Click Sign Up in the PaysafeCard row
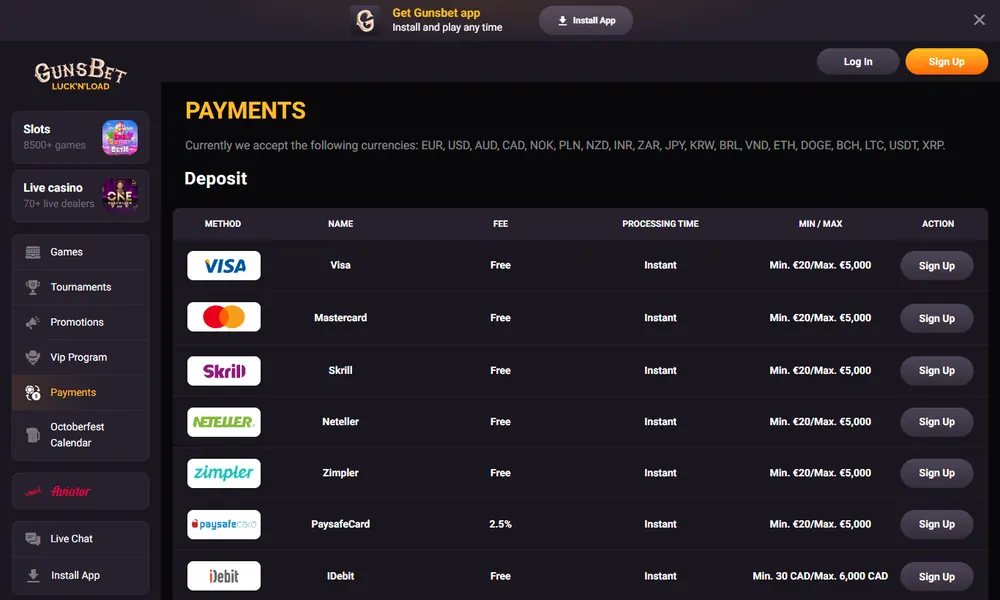The height and width of the screenshot is (600, 1000). coord(936,524)
